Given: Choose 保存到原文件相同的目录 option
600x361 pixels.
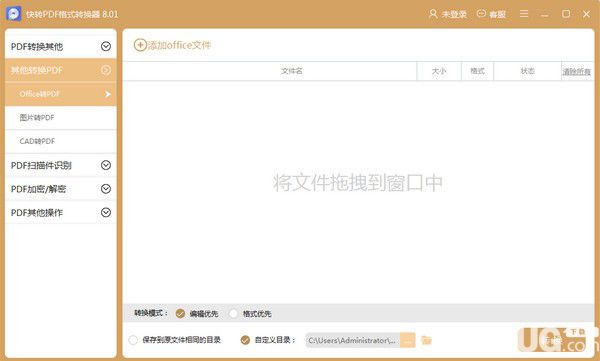Looking at the screenshot, I should click(x=133, y=340).
